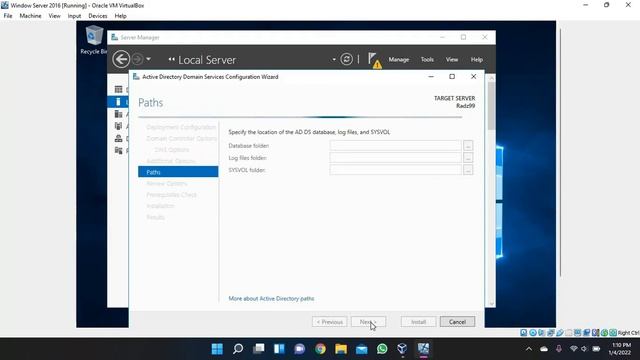Image resolution: width=640 pixels, height=360 pixels.
Task: Click the OneDrive cloud tray icon
Action: [x=544, y=349]
